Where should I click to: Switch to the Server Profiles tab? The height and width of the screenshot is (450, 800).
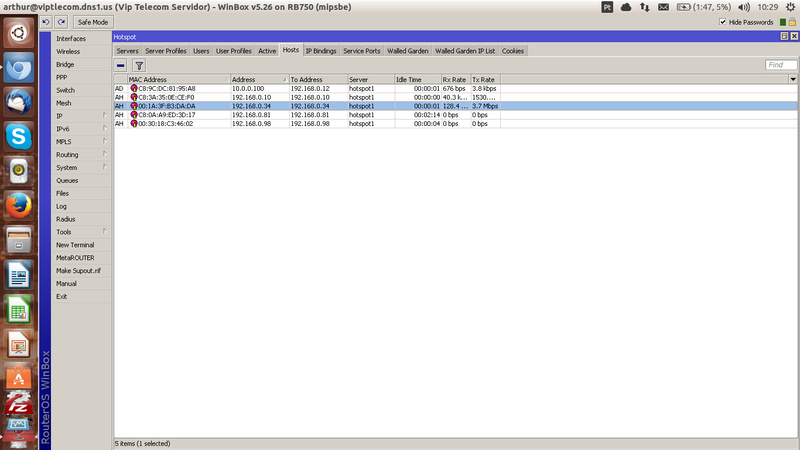(166, 51)
